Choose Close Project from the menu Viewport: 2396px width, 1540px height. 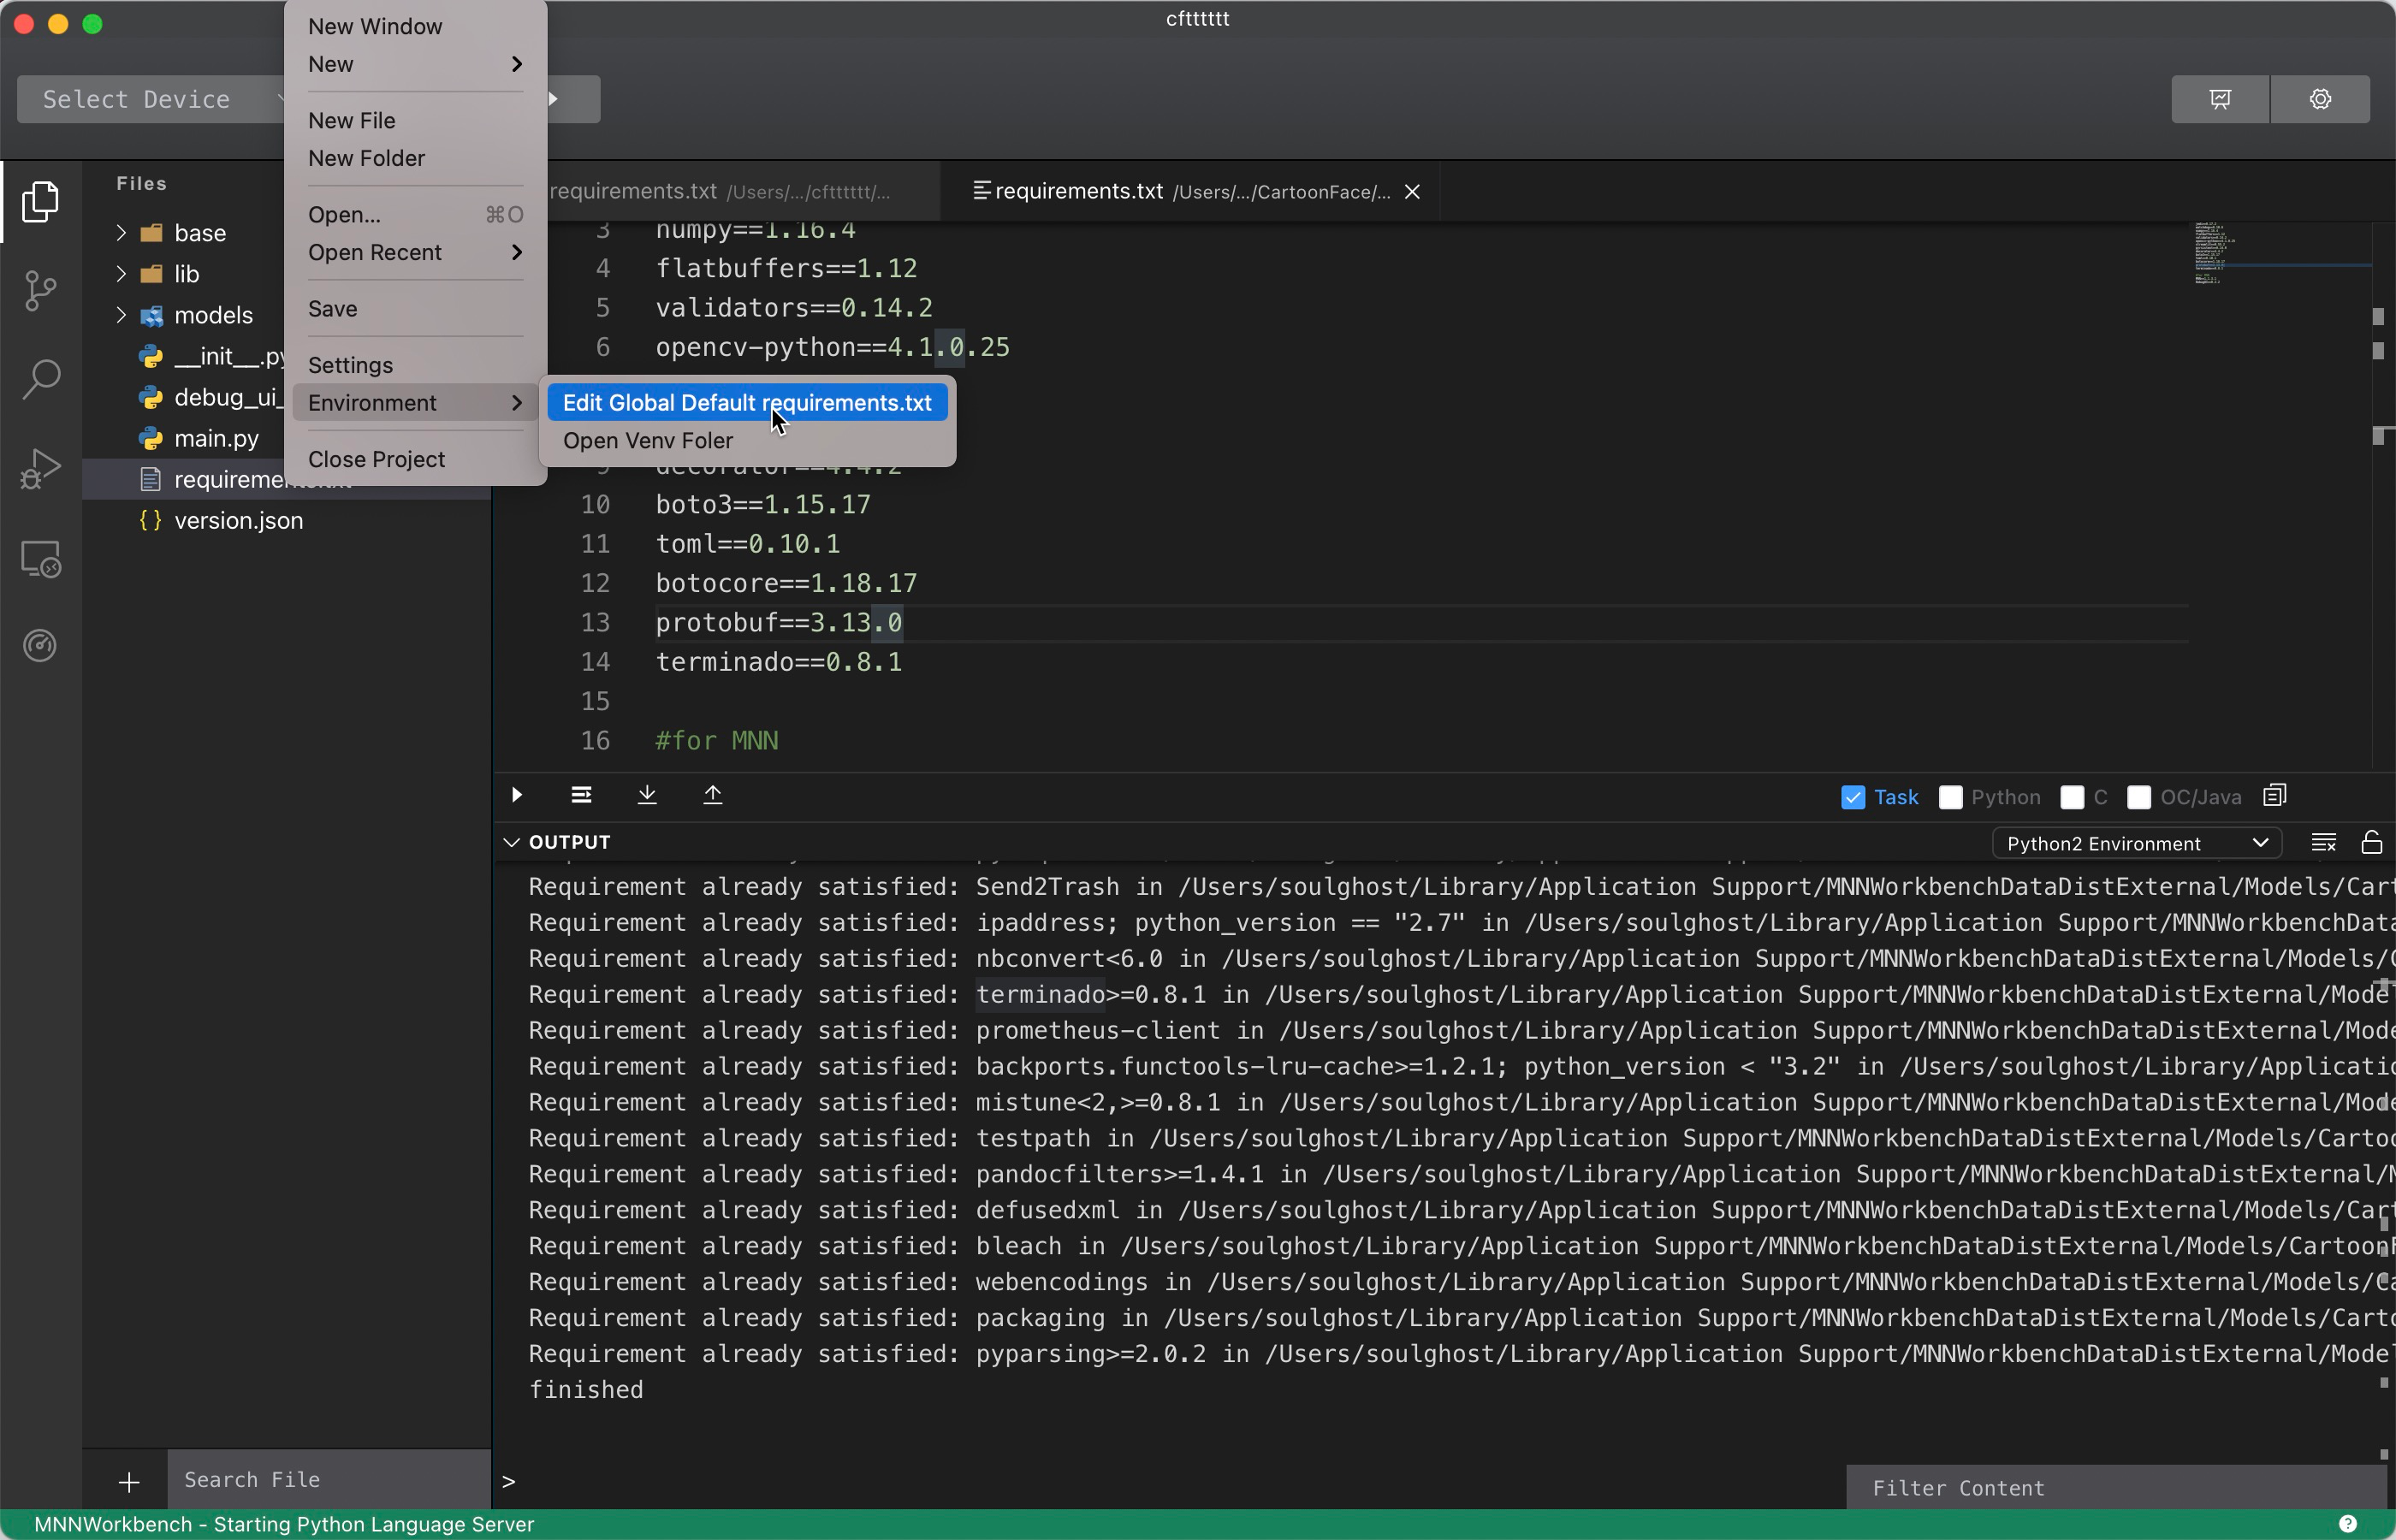[x=376, y=459]
